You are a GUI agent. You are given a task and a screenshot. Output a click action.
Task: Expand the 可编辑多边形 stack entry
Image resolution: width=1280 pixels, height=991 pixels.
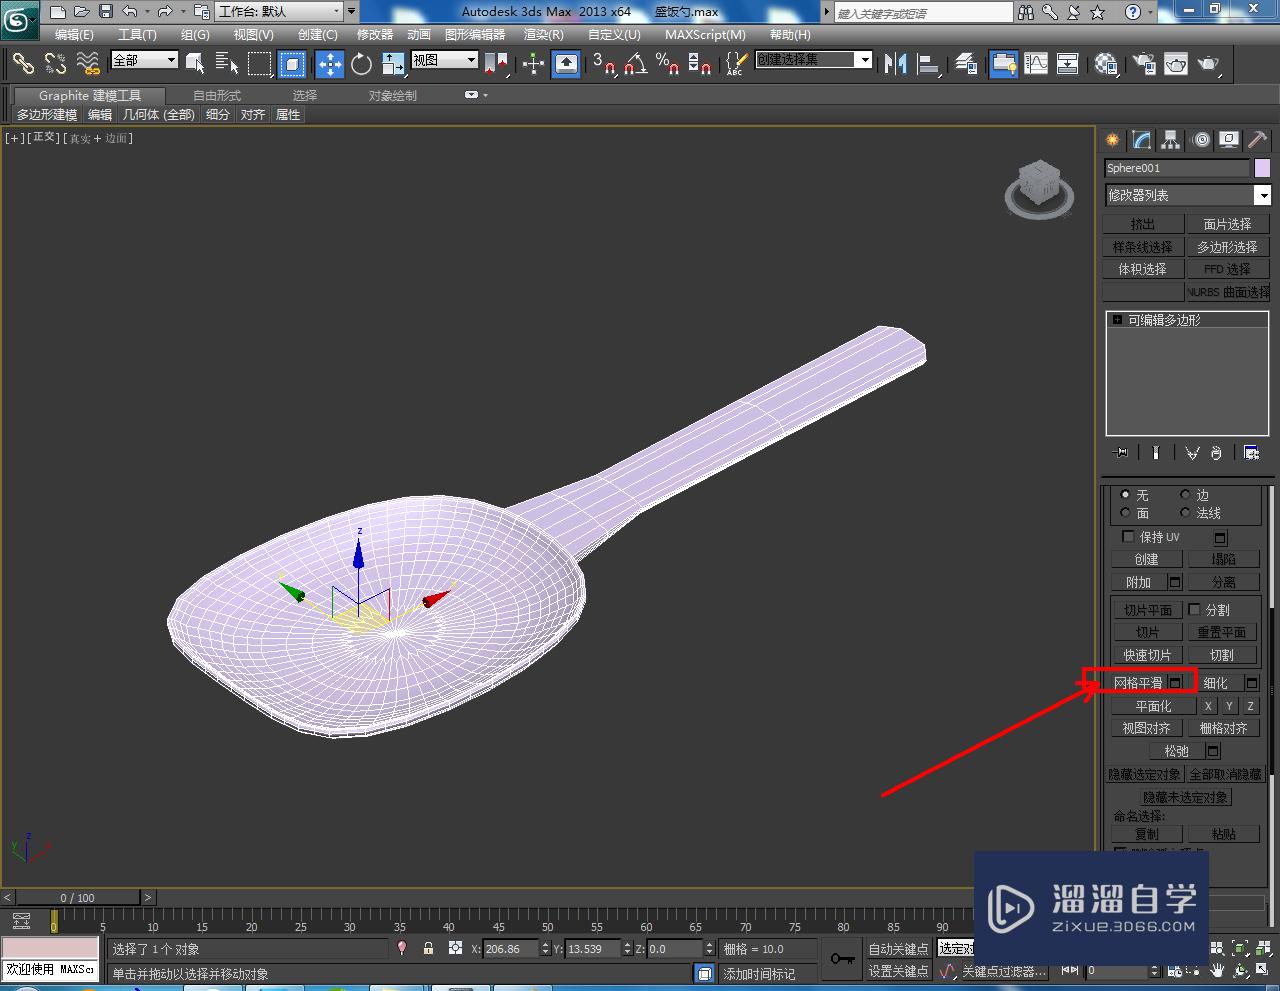(1117, 320)
